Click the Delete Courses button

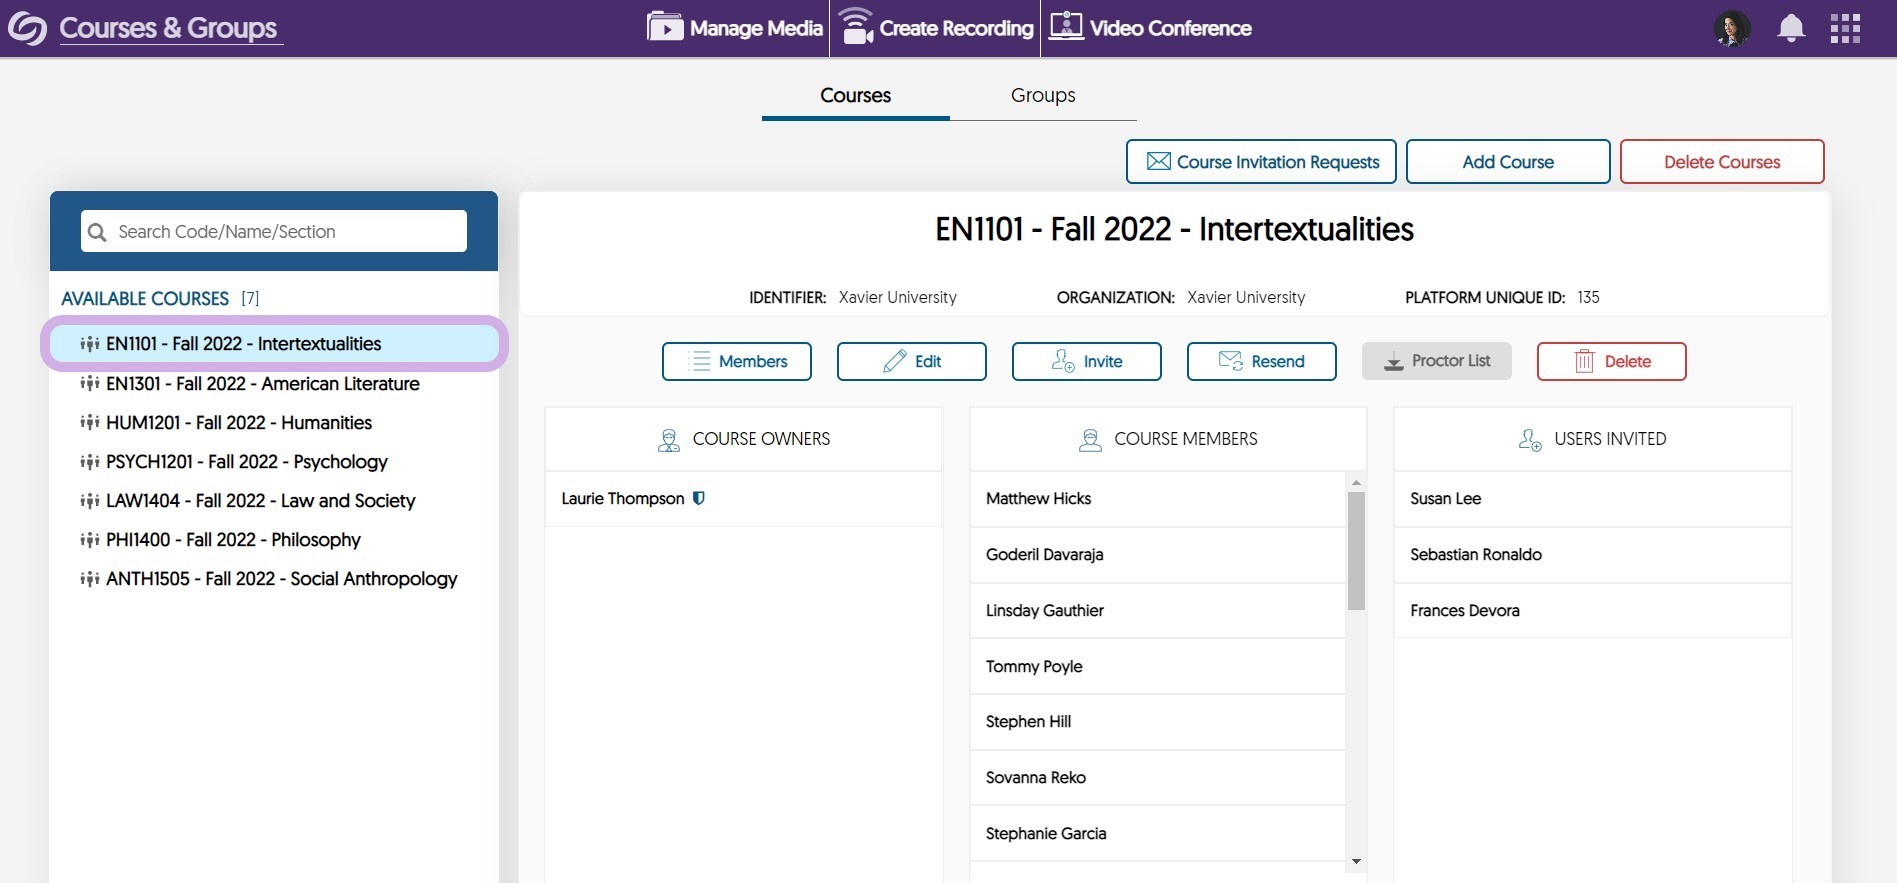point(1721,162)
